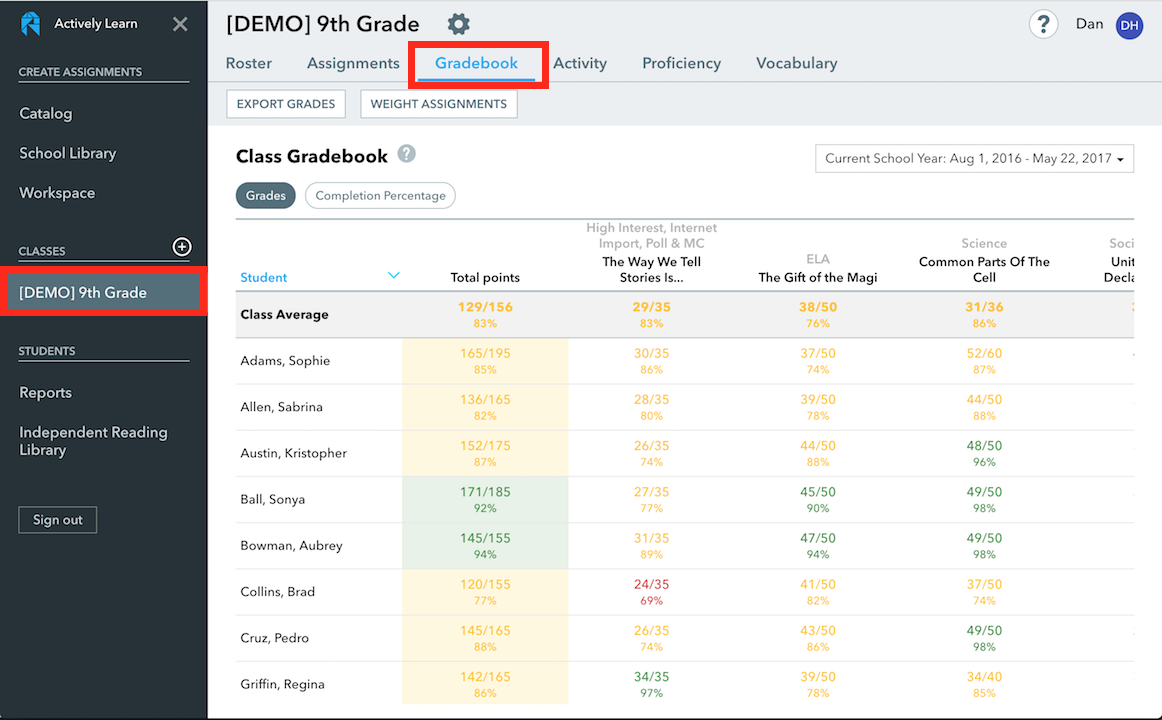The width and height of the screenshot is (1162, 720).
Task: Open the Vocabulary tab
Action: [797, 63]
